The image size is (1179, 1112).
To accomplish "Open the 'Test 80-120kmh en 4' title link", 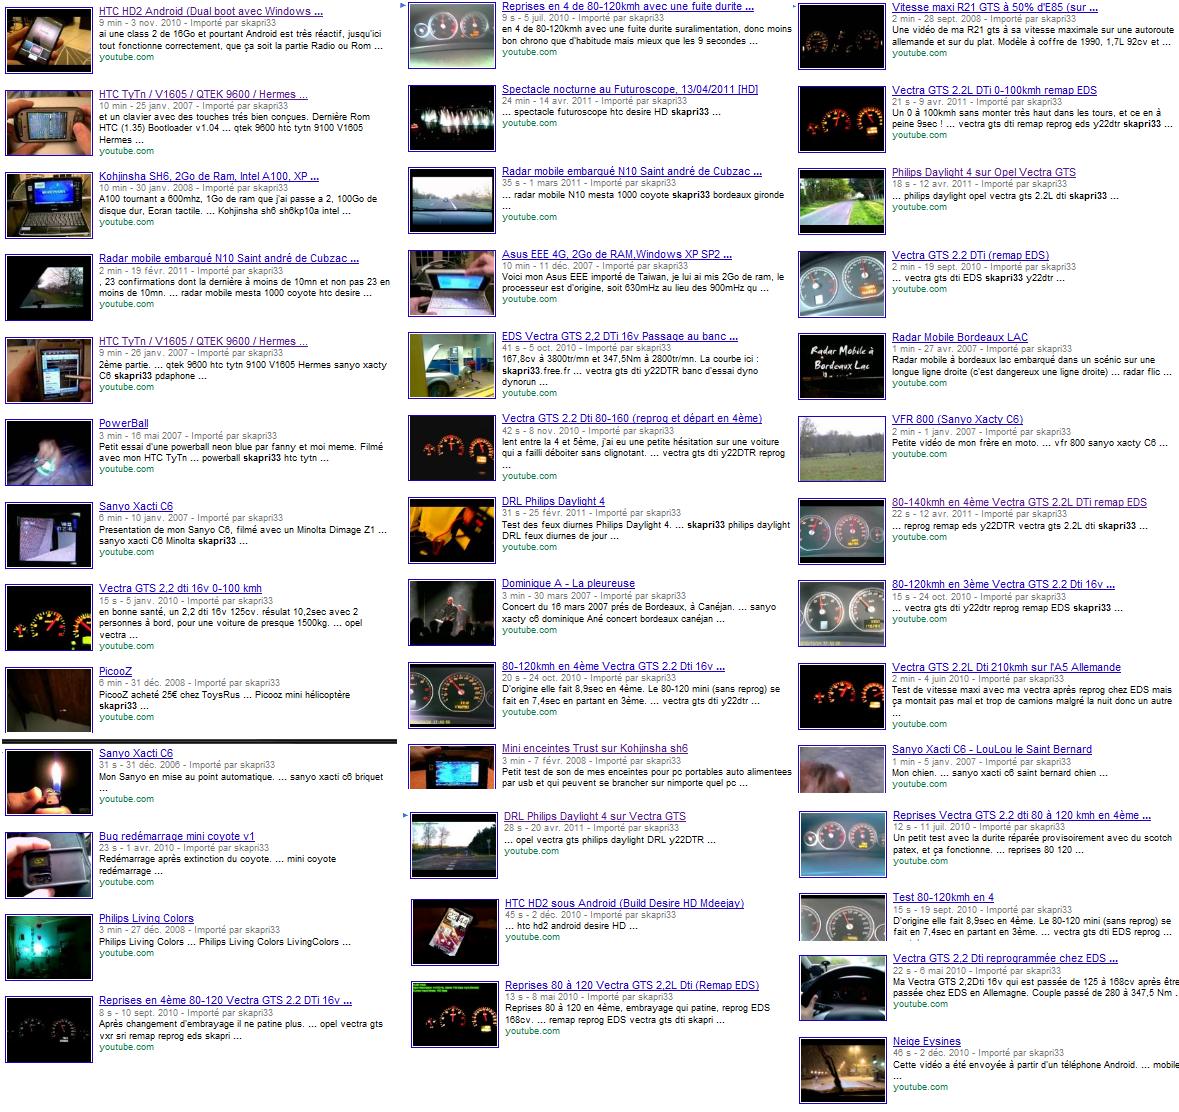I will 943,897.
